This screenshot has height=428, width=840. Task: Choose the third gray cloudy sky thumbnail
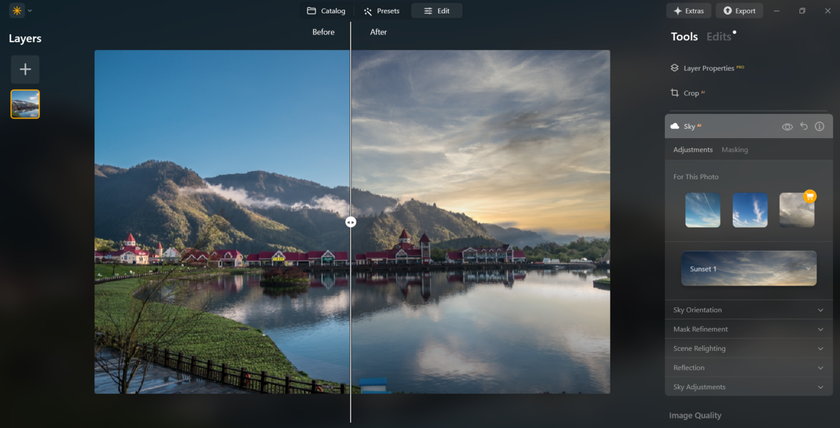coord(797,210)
